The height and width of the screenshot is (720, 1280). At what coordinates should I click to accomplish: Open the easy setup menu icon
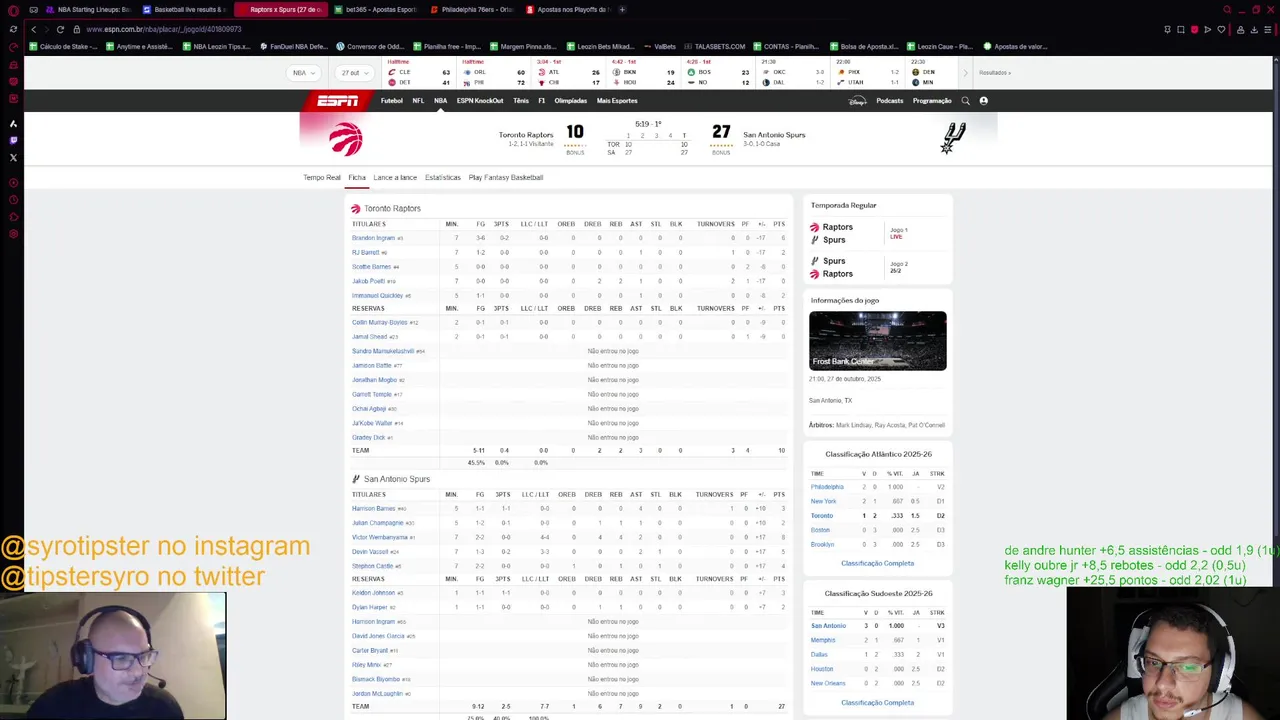click(x=1266, y=29)
